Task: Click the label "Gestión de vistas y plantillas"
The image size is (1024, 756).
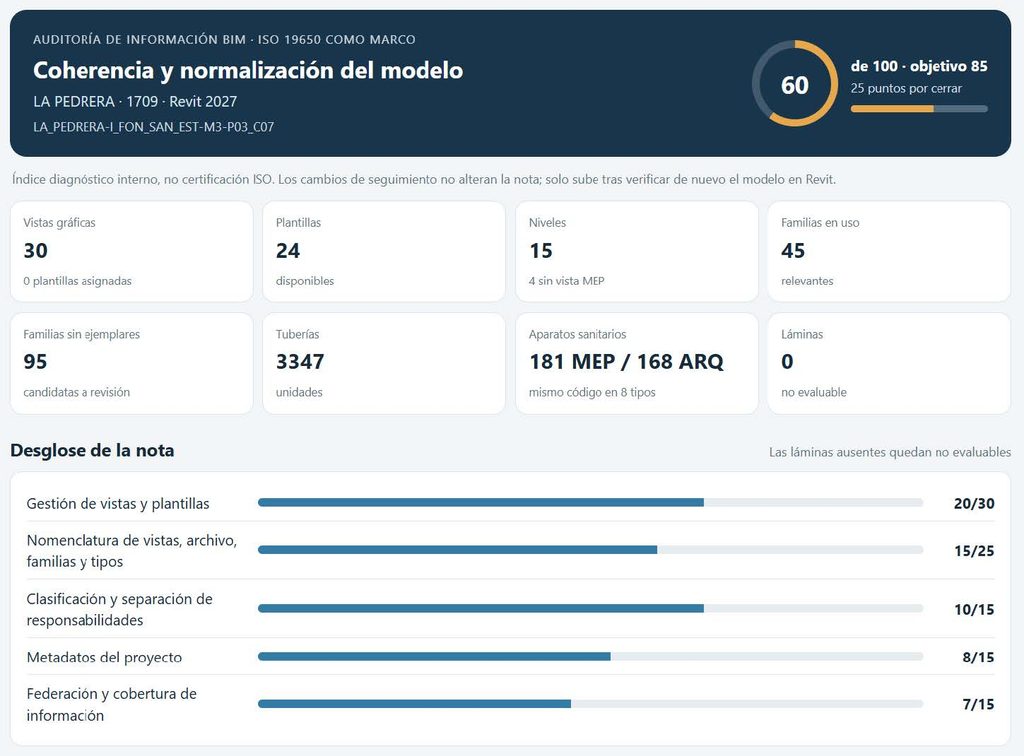Action: point(118,503)
